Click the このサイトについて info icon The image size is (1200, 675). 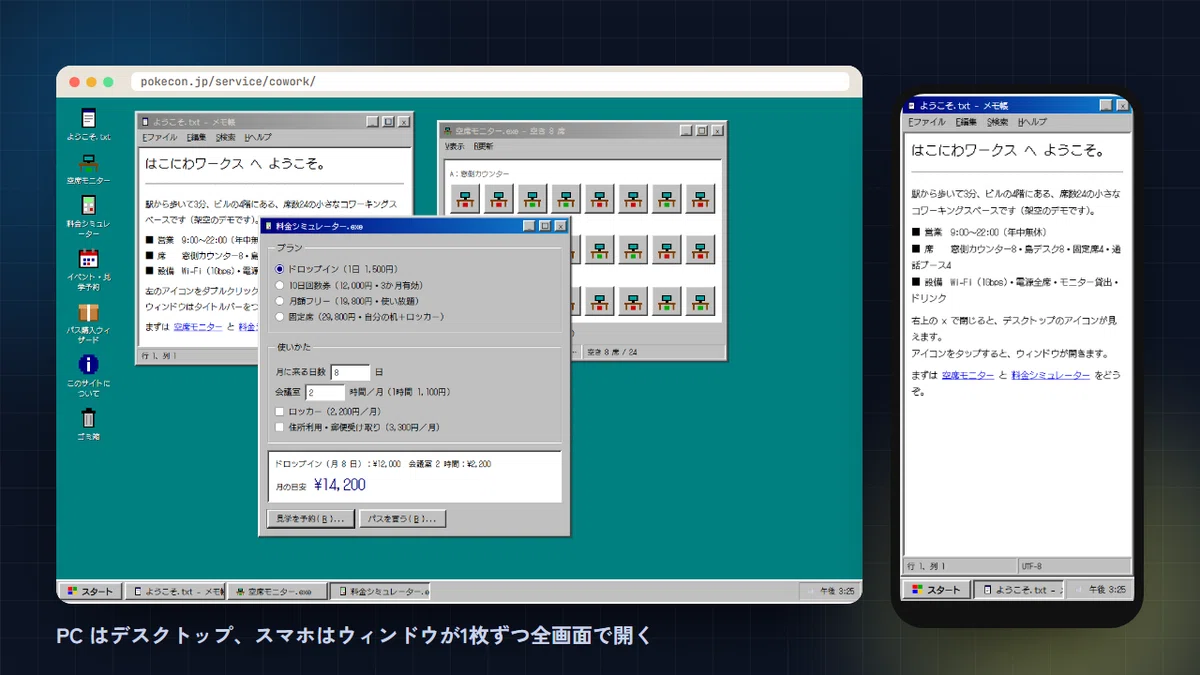click(x=89, y=375)
